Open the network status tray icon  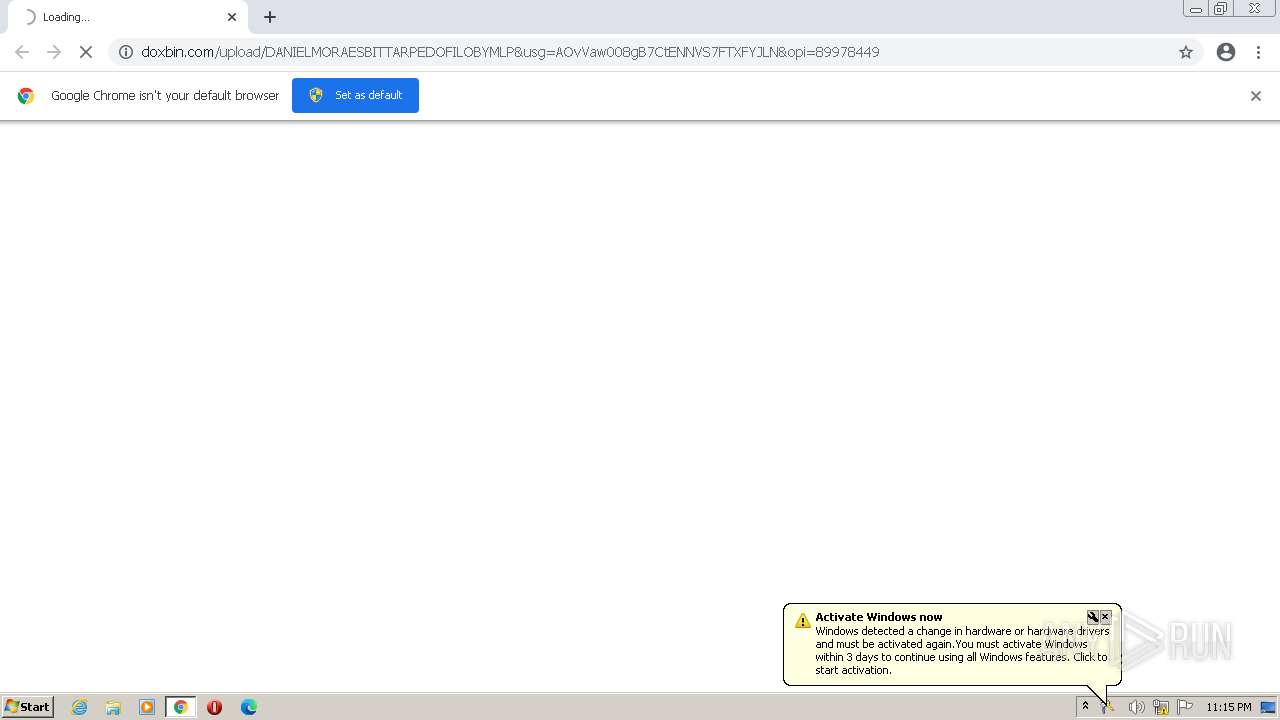tap(1161, 707)
